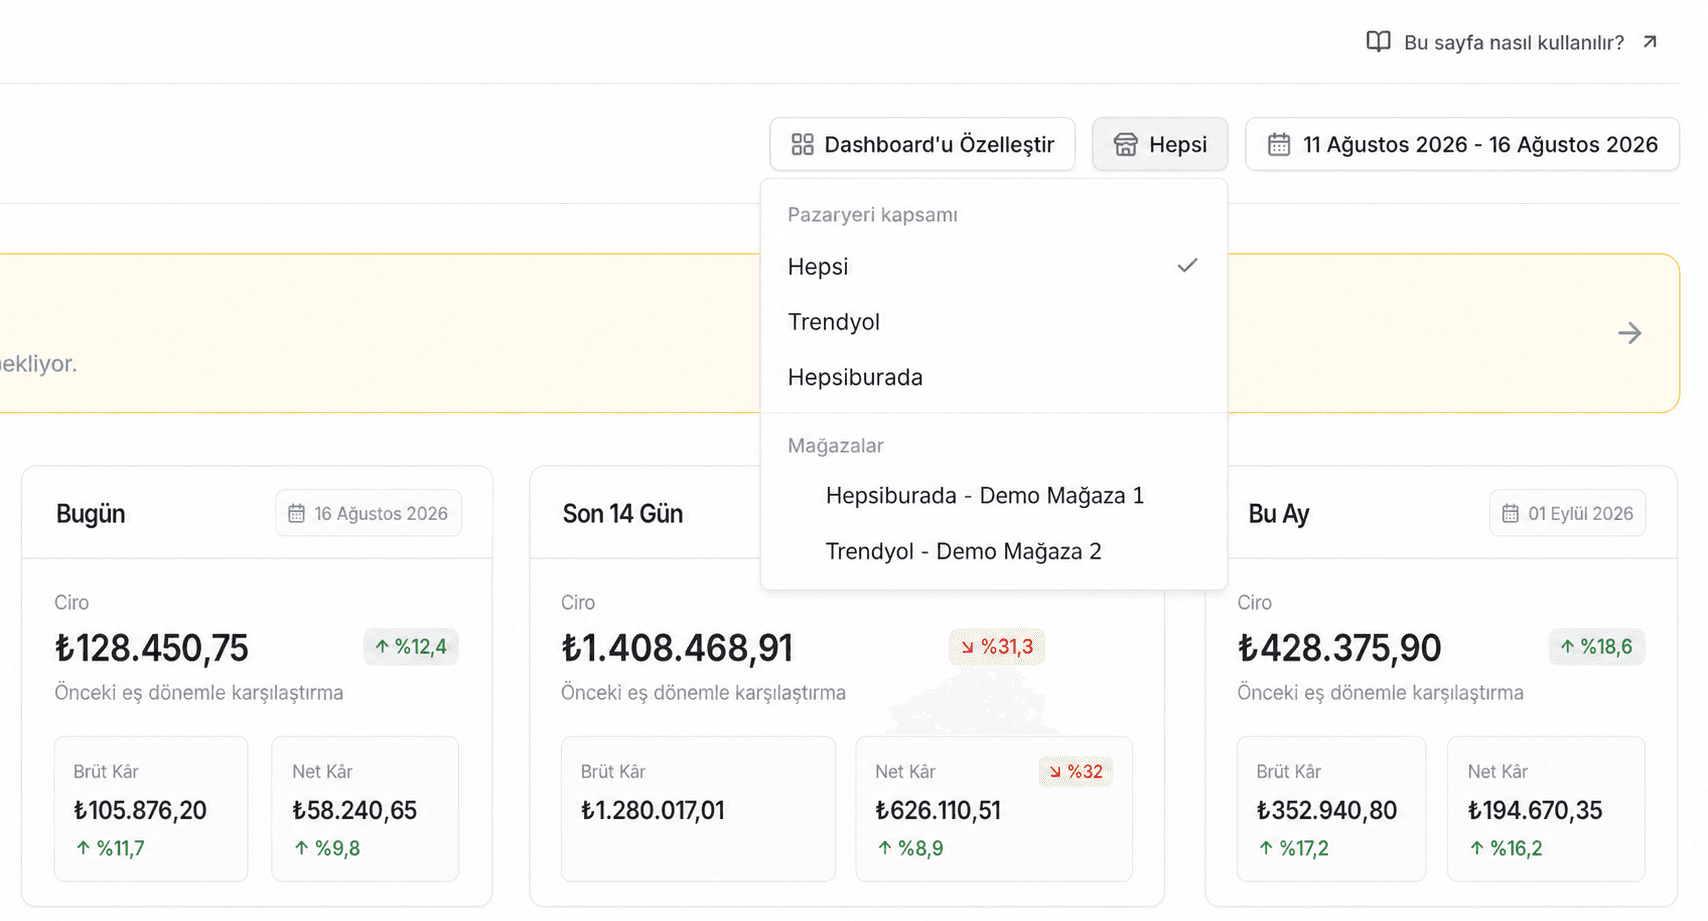Click the external arrow icon after help link
This screenshot has height=921, width=1708.
click(x=1650, y=42)
